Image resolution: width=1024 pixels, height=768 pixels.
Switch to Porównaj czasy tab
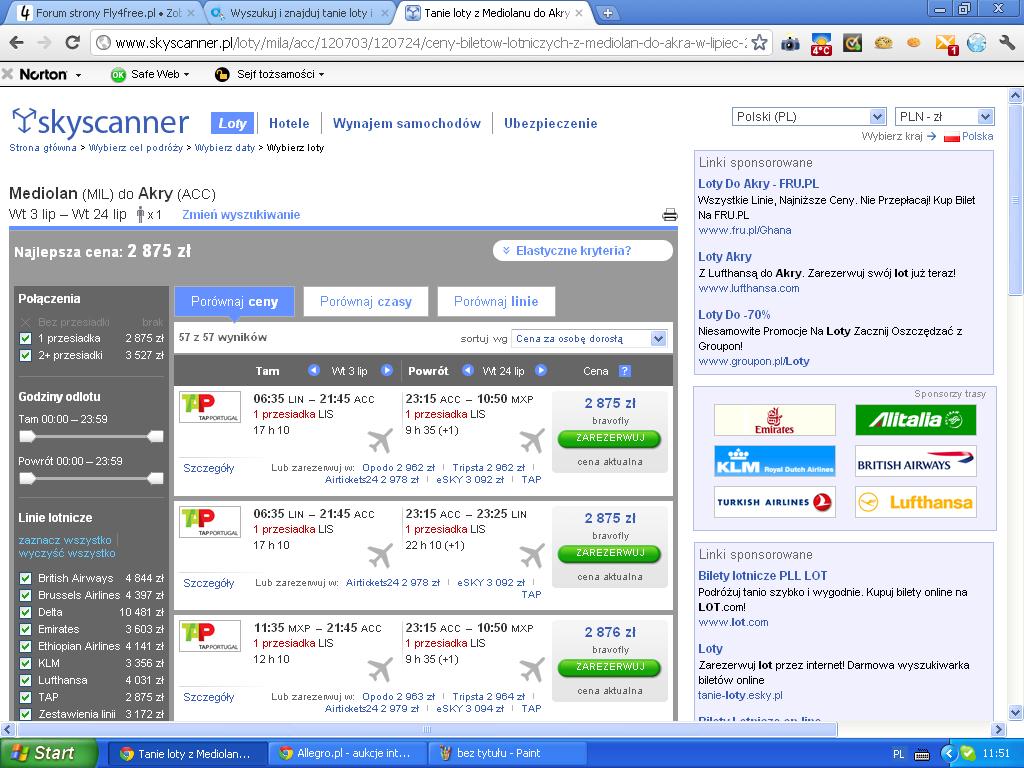click(x=366, y=302)
